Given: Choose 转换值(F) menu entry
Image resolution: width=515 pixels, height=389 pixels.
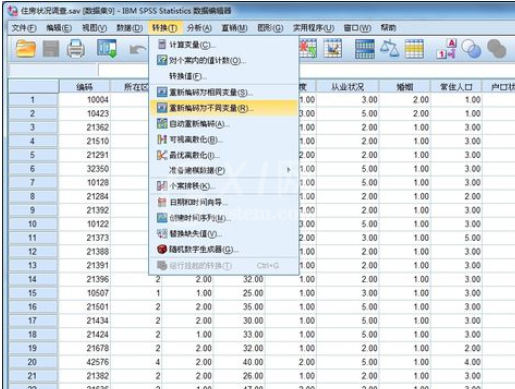Looking at the screenshot, I should click(223, 76).
